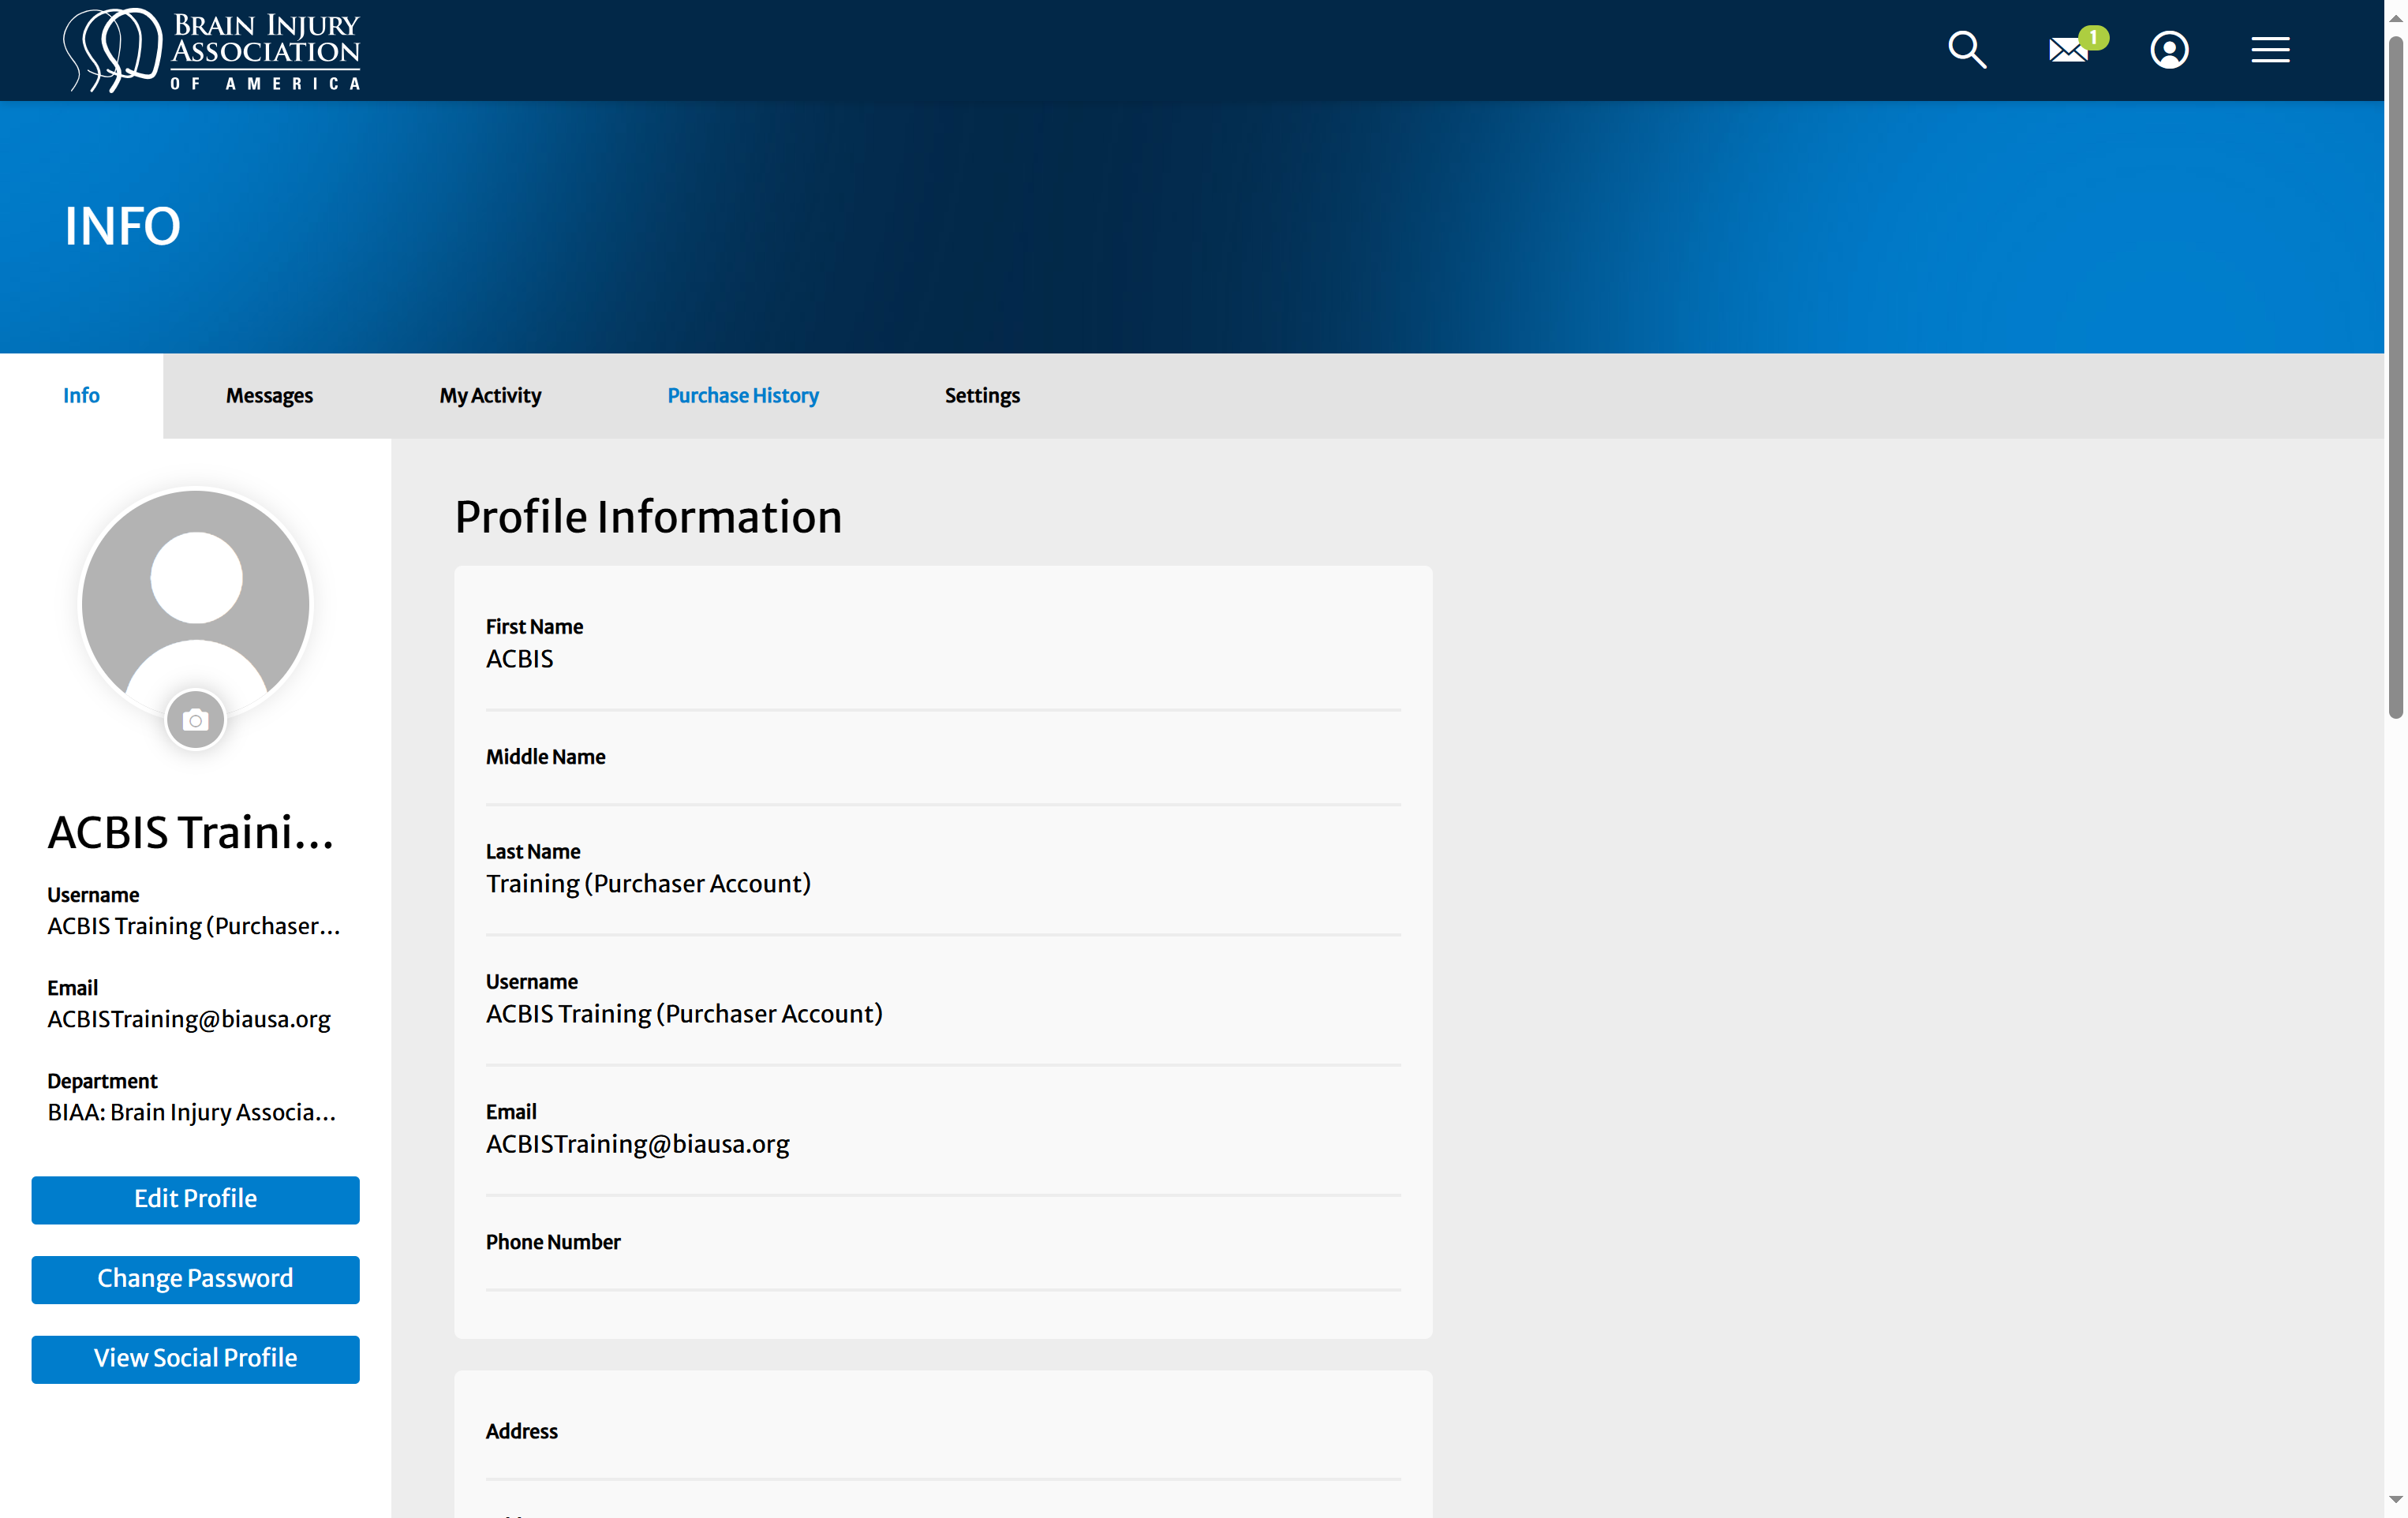Click the Department value 'BIAA: Brain Injury Associa...'

click(192, 1112)
